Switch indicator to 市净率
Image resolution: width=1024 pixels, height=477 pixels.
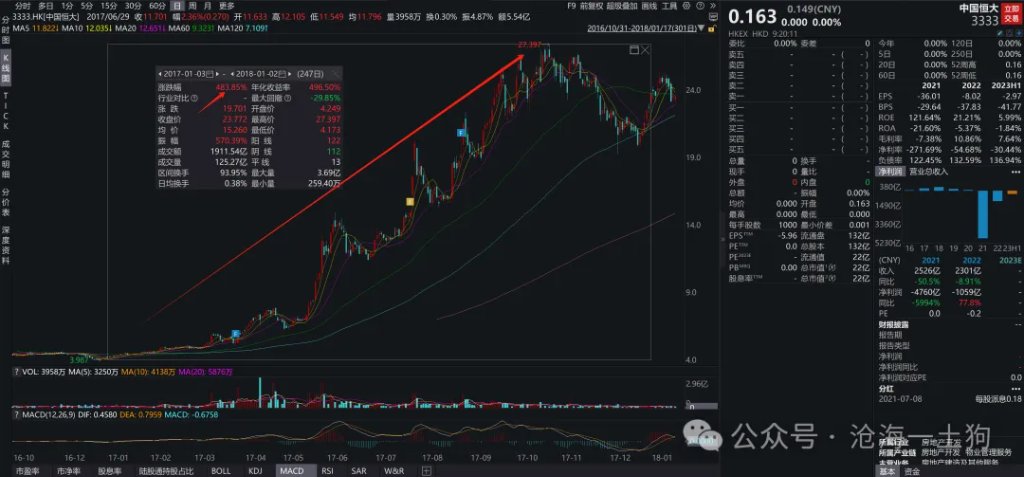(67, 470)
